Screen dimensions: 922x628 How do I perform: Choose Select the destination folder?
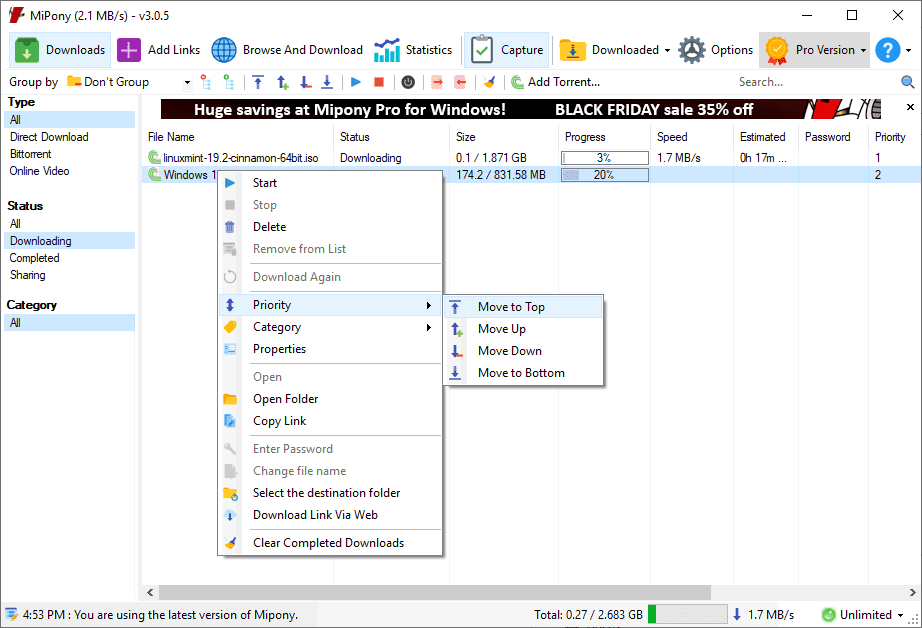pyautogui.click(x=330, y=493)
